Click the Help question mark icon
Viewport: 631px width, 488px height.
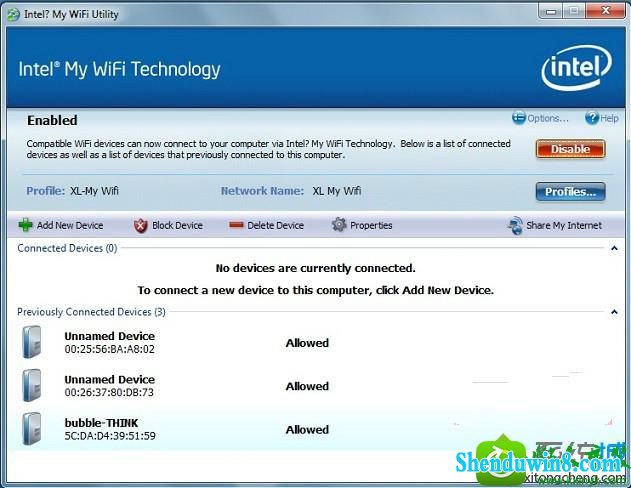click(592, 118)
